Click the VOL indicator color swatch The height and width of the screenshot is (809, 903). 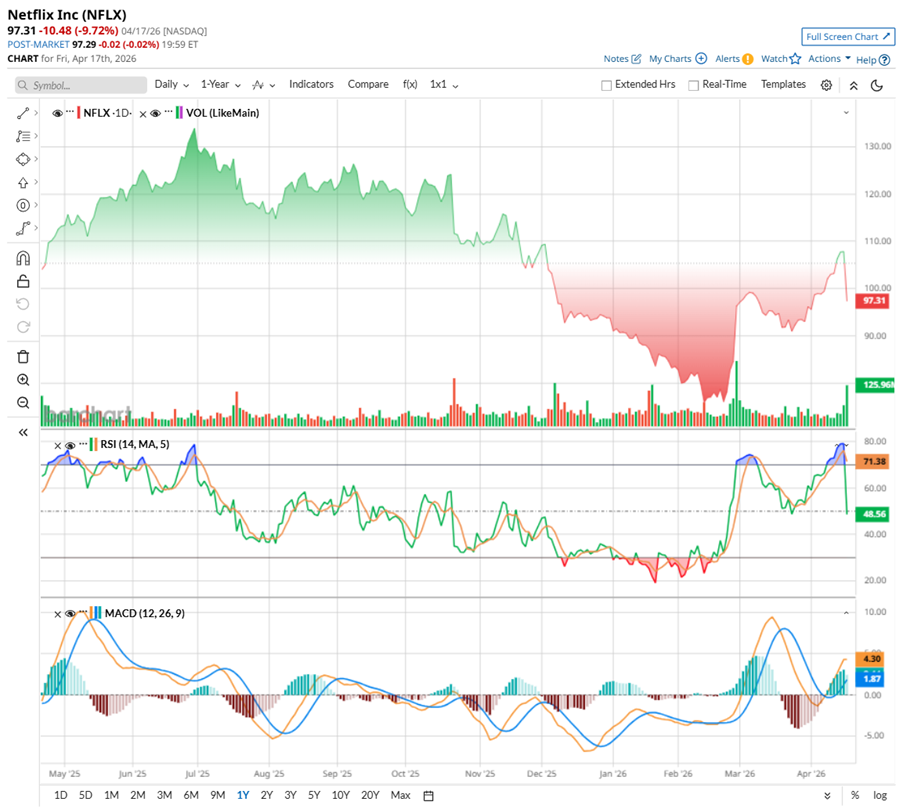180,113
